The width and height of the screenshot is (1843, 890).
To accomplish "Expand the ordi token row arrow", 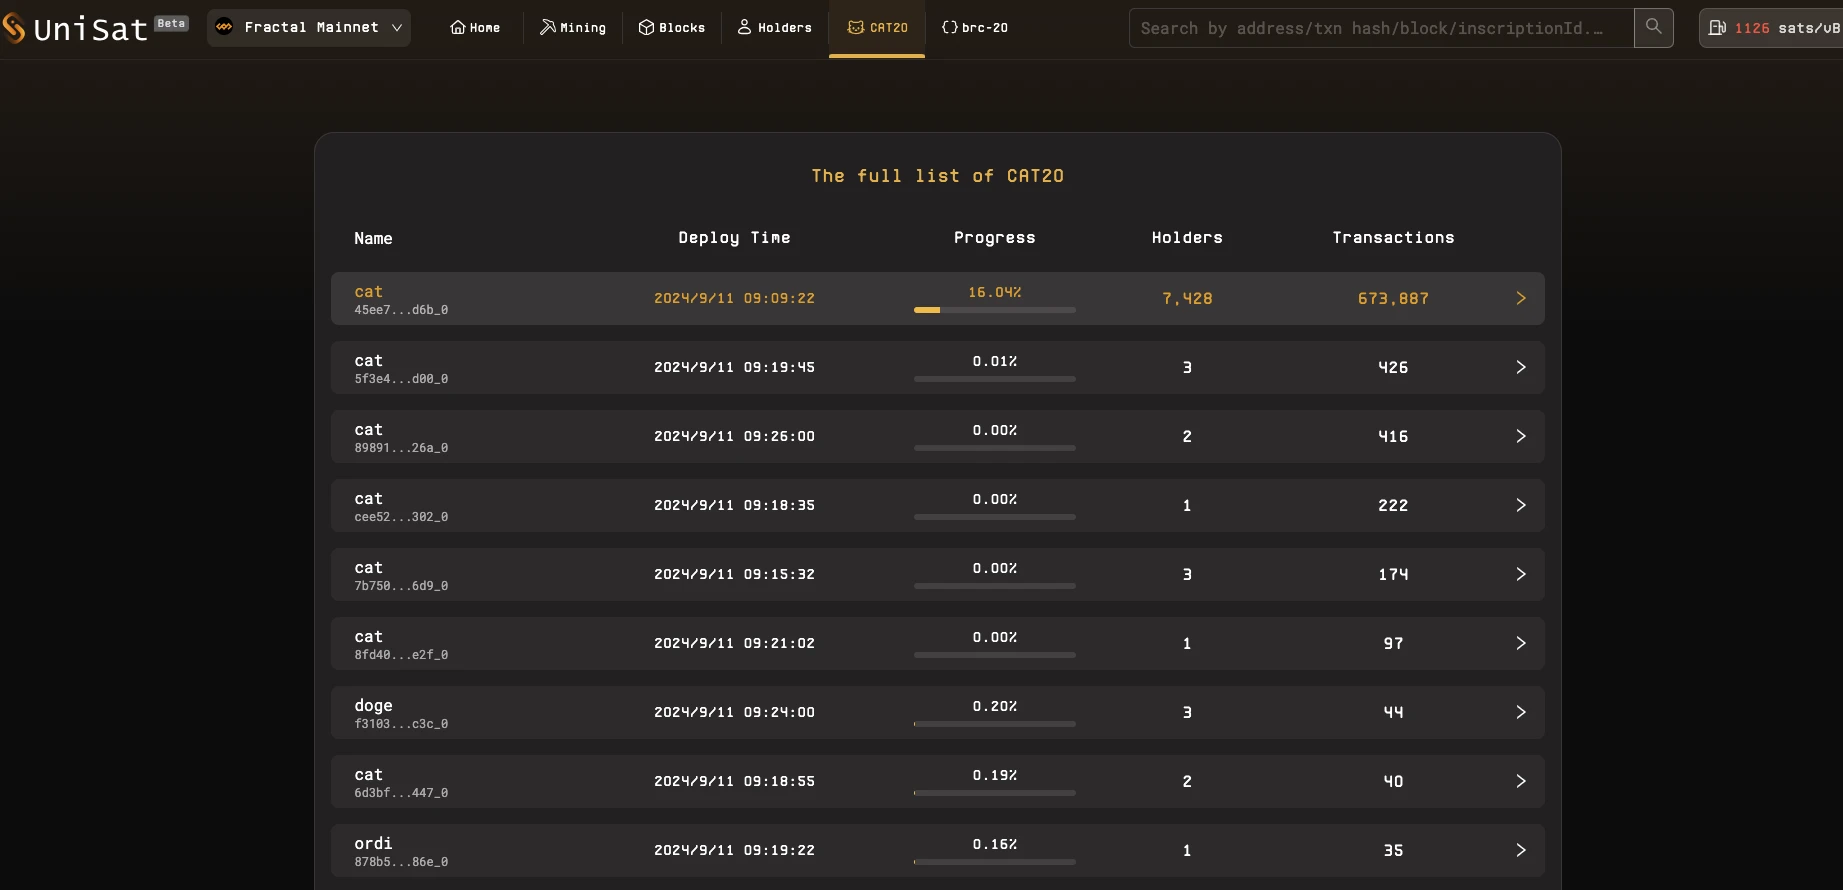I will (x=1520, y=850).
